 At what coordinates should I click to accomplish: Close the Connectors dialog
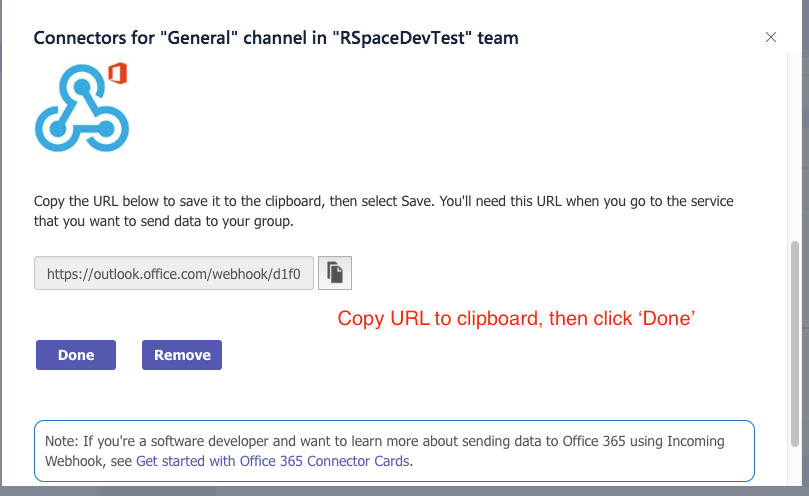tap(771, 37)
